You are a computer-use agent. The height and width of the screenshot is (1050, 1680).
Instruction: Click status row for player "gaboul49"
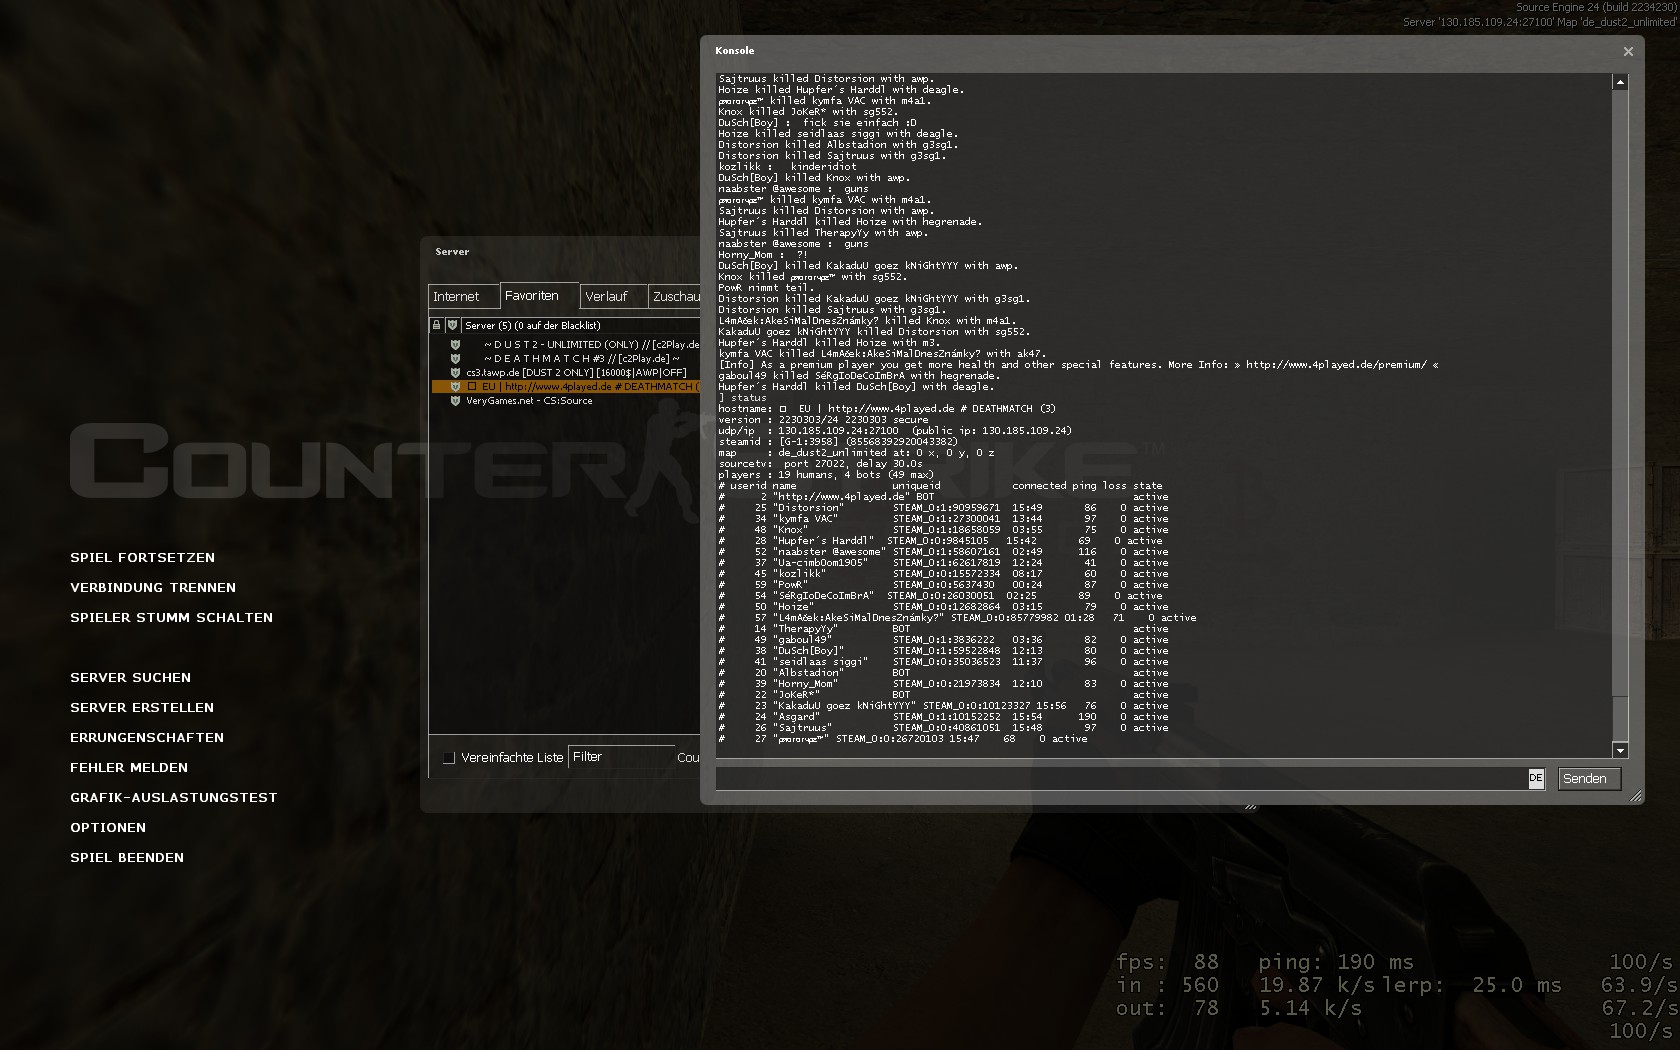pos(943,639)
